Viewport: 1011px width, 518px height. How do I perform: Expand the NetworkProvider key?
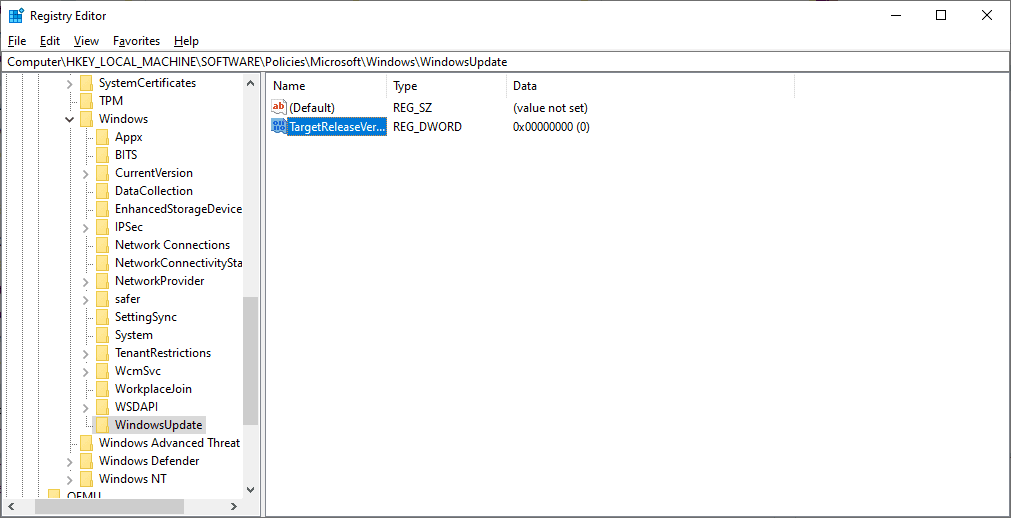tap(86, 281)
